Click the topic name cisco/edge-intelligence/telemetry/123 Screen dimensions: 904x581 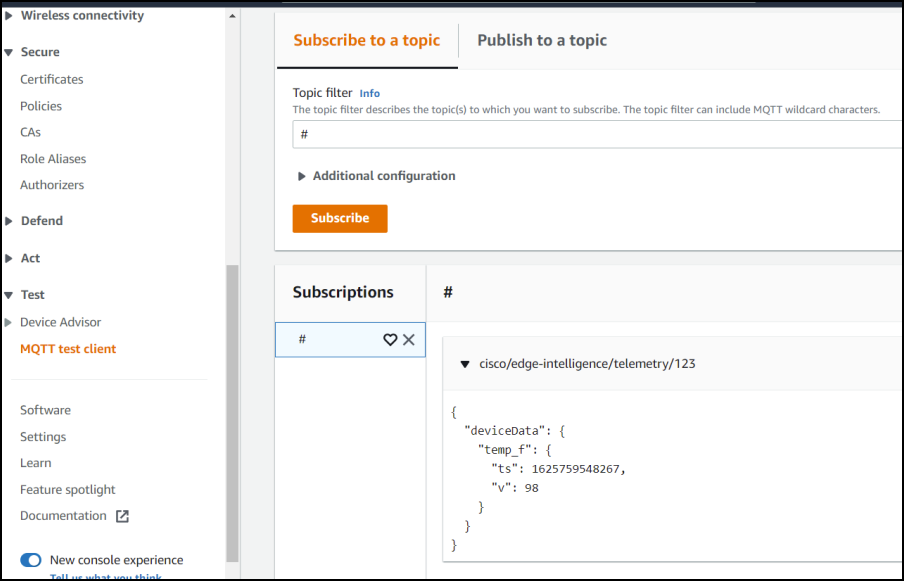tap(587, 364)
